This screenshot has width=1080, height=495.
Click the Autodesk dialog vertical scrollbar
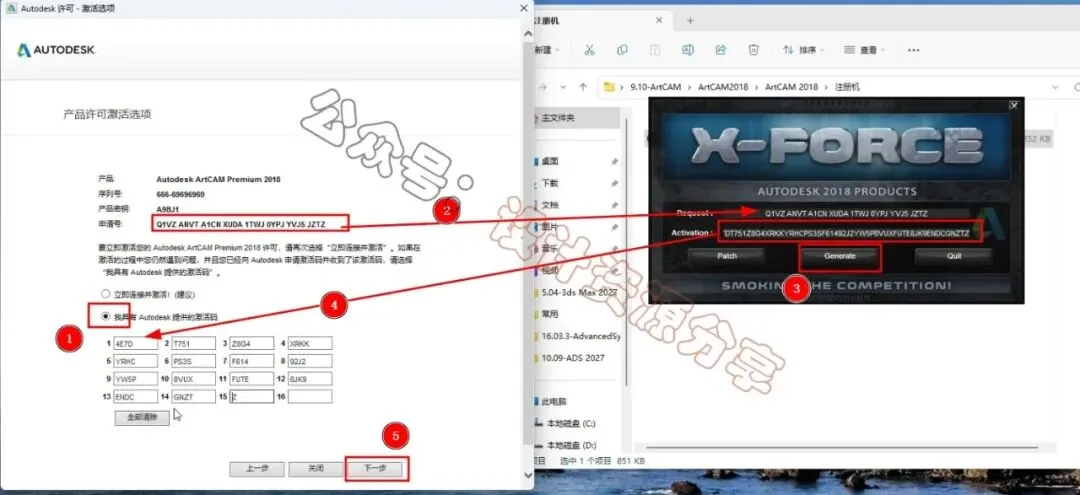click(528, 241)
